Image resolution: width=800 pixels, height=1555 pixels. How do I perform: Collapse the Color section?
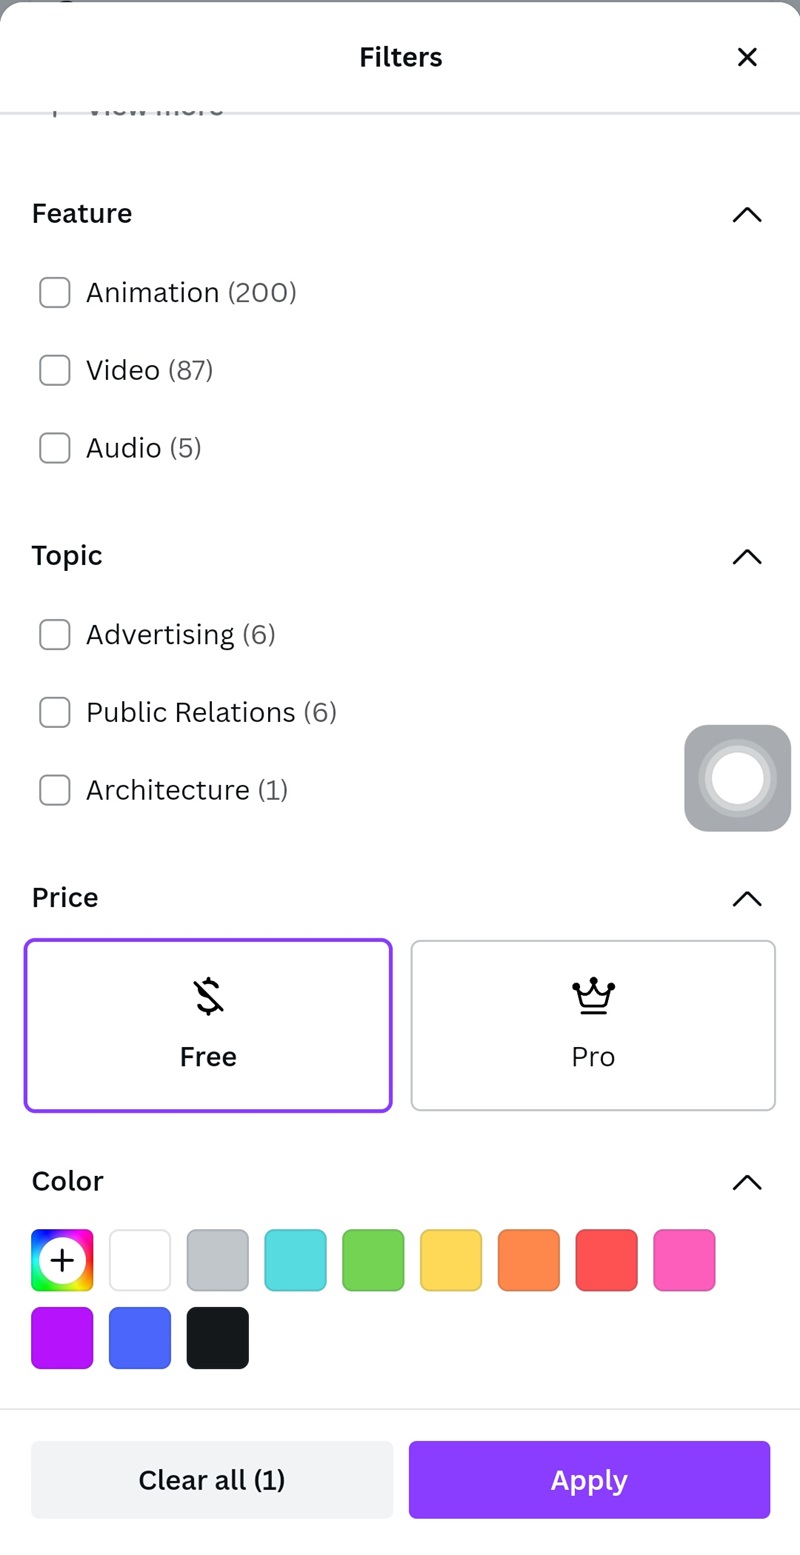747,1182
